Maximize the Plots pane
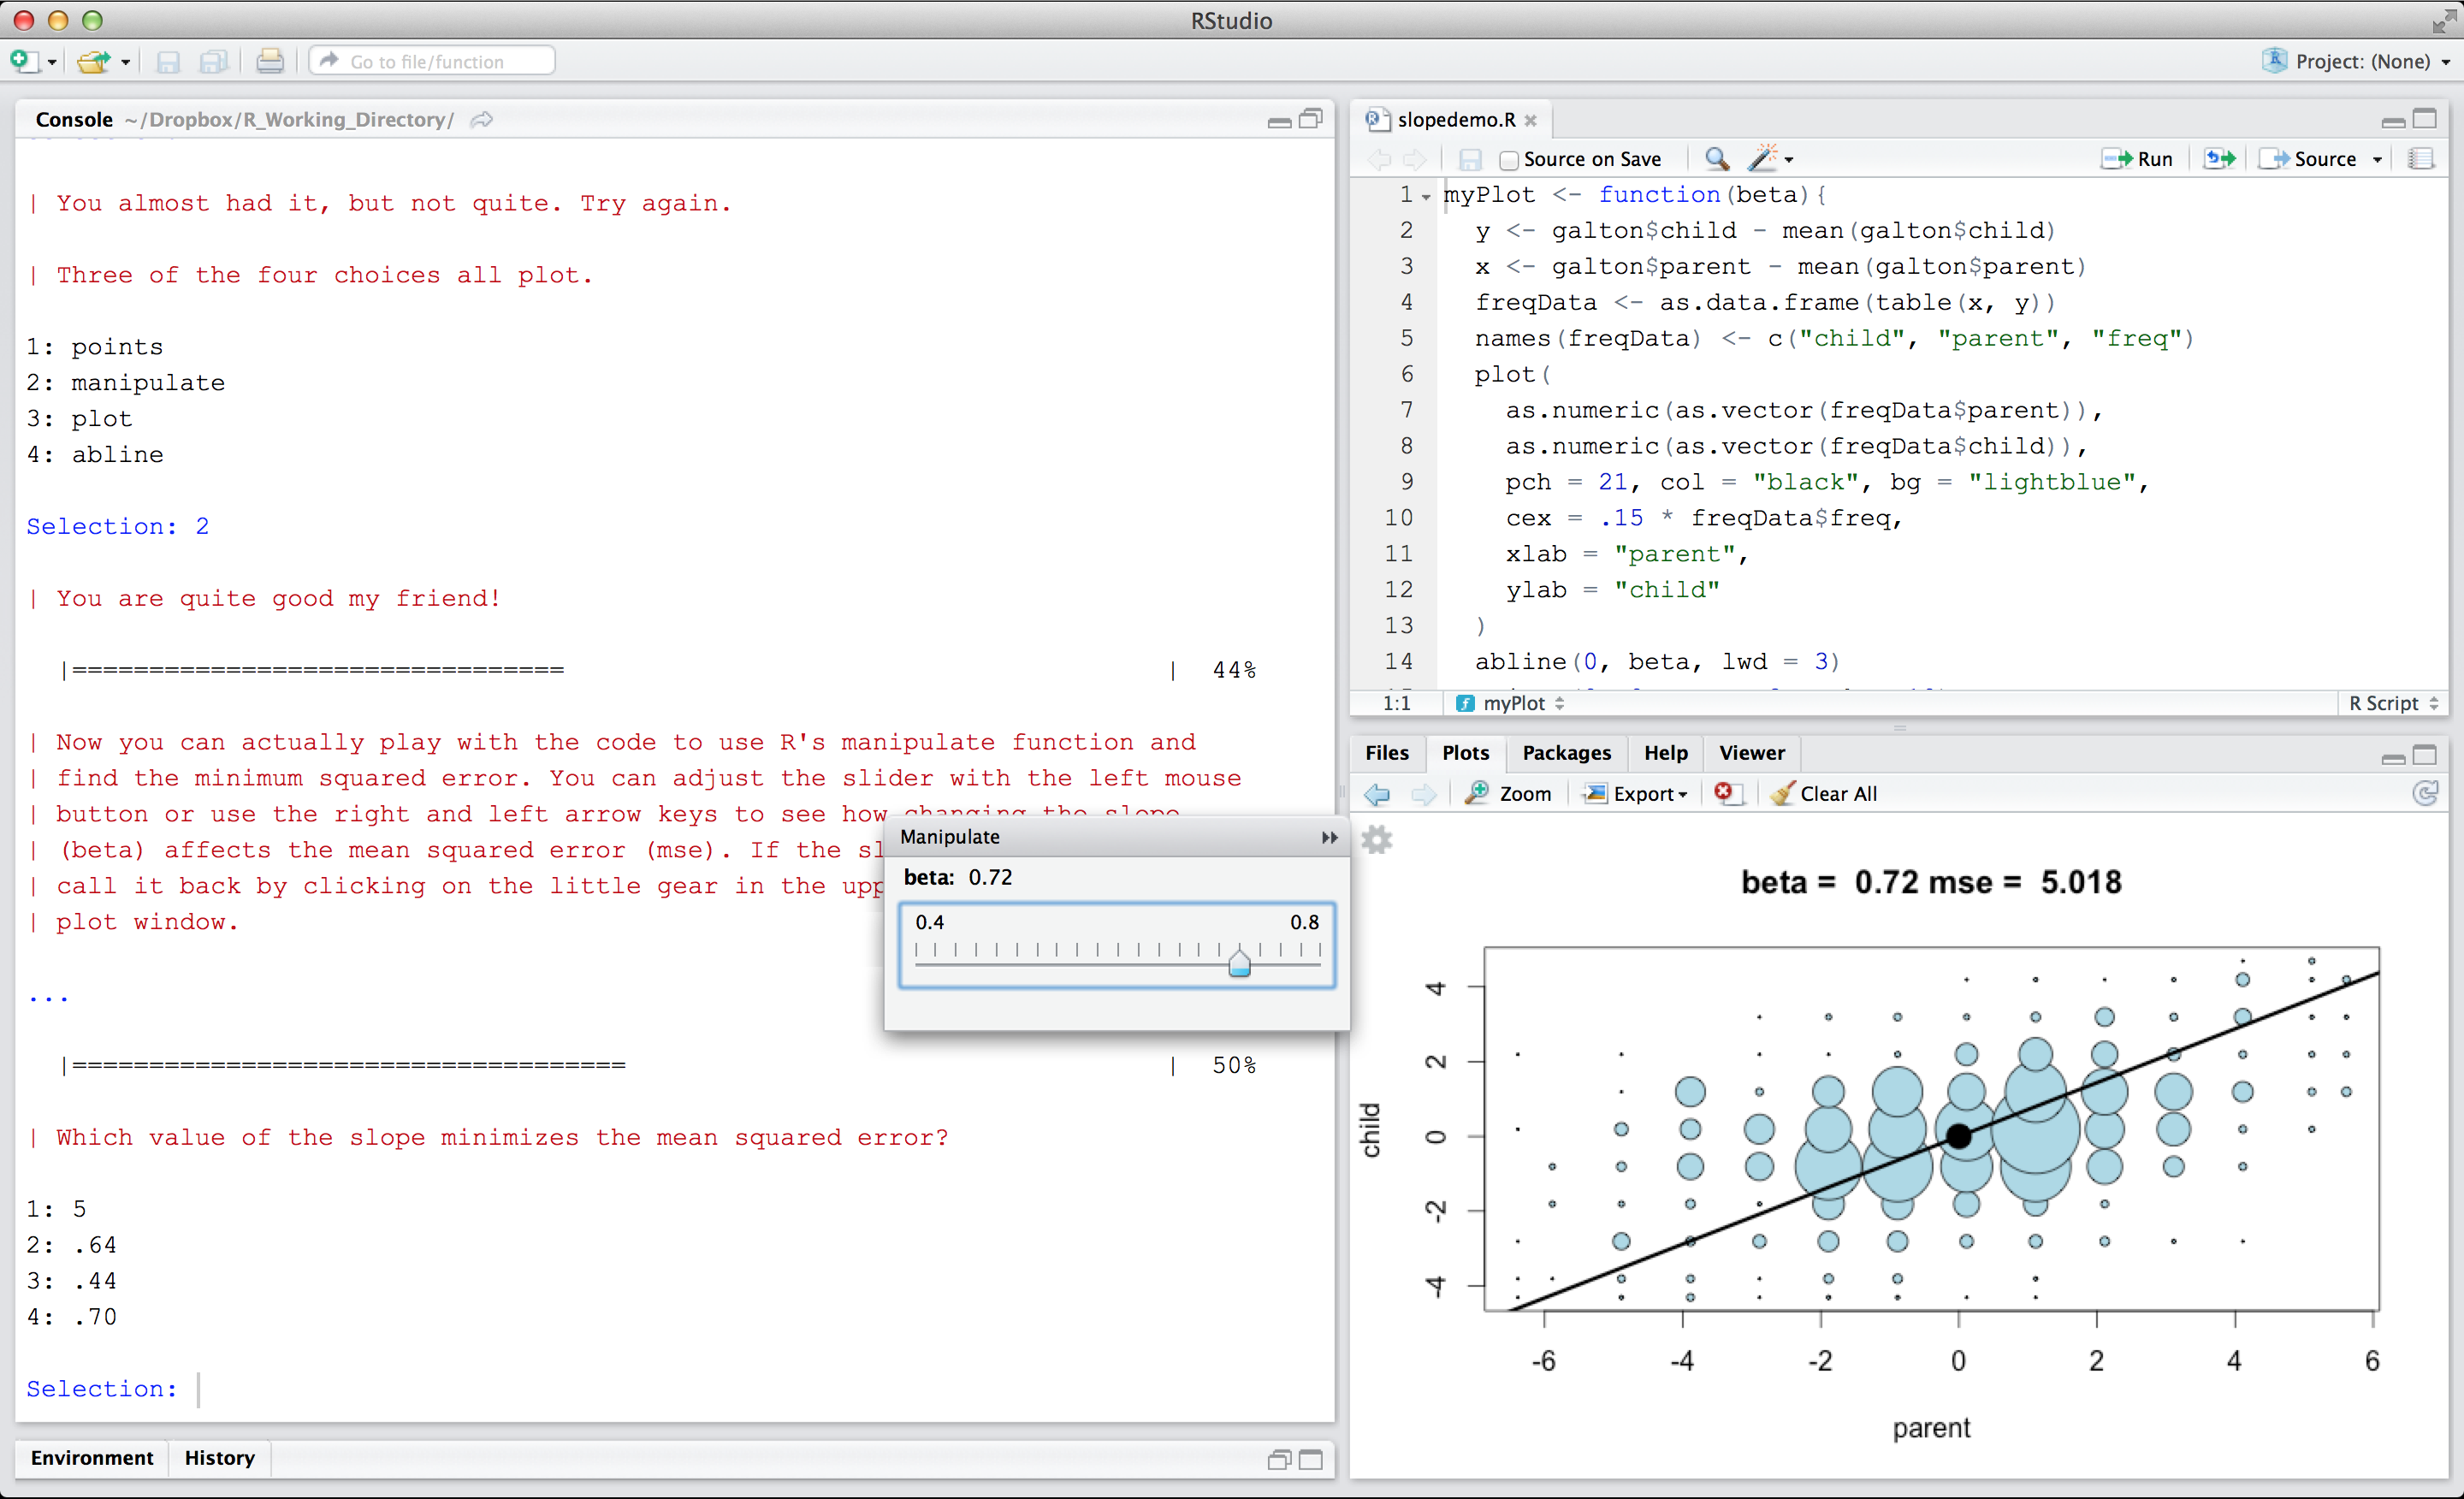 (2425, 754)
